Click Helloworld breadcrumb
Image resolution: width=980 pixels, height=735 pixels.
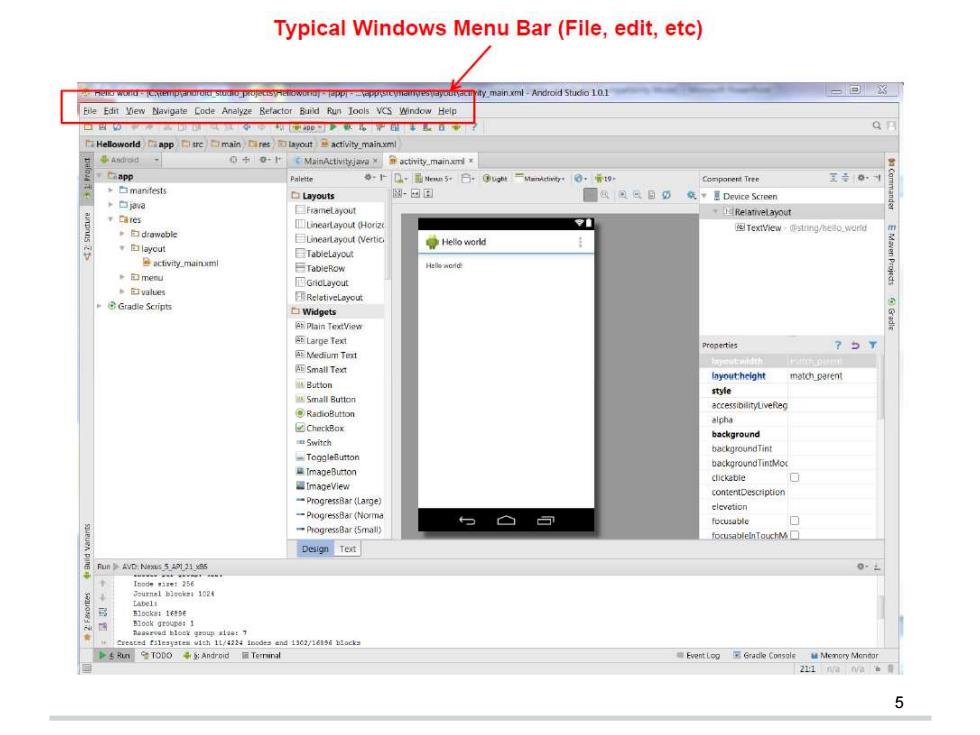tap(113, 144)
